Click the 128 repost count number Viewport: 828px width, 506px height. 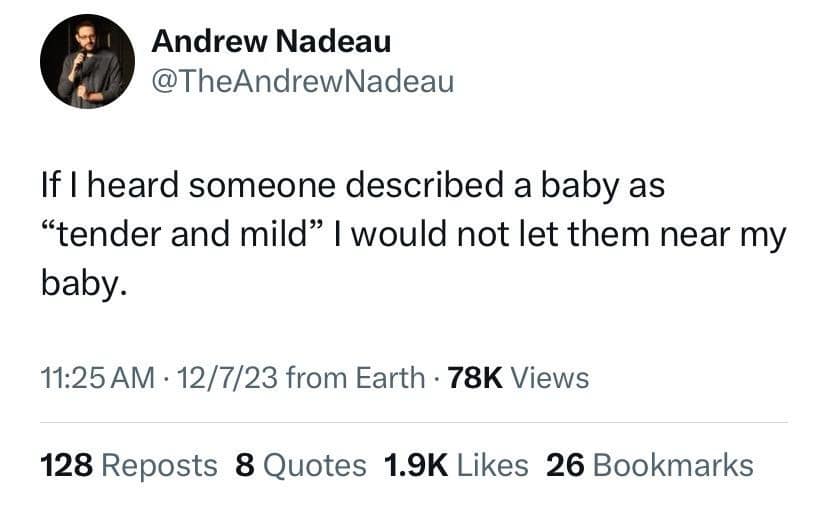point(66,464)
